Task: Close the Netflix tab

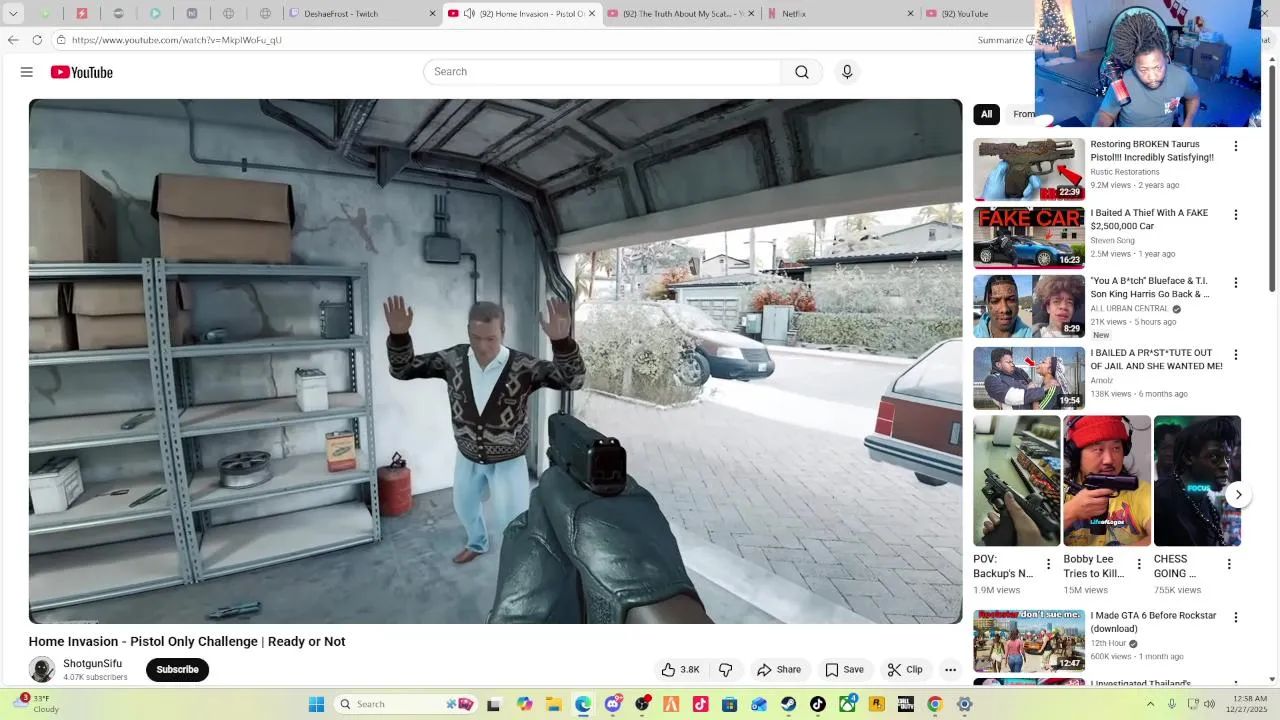Action: 910,14
